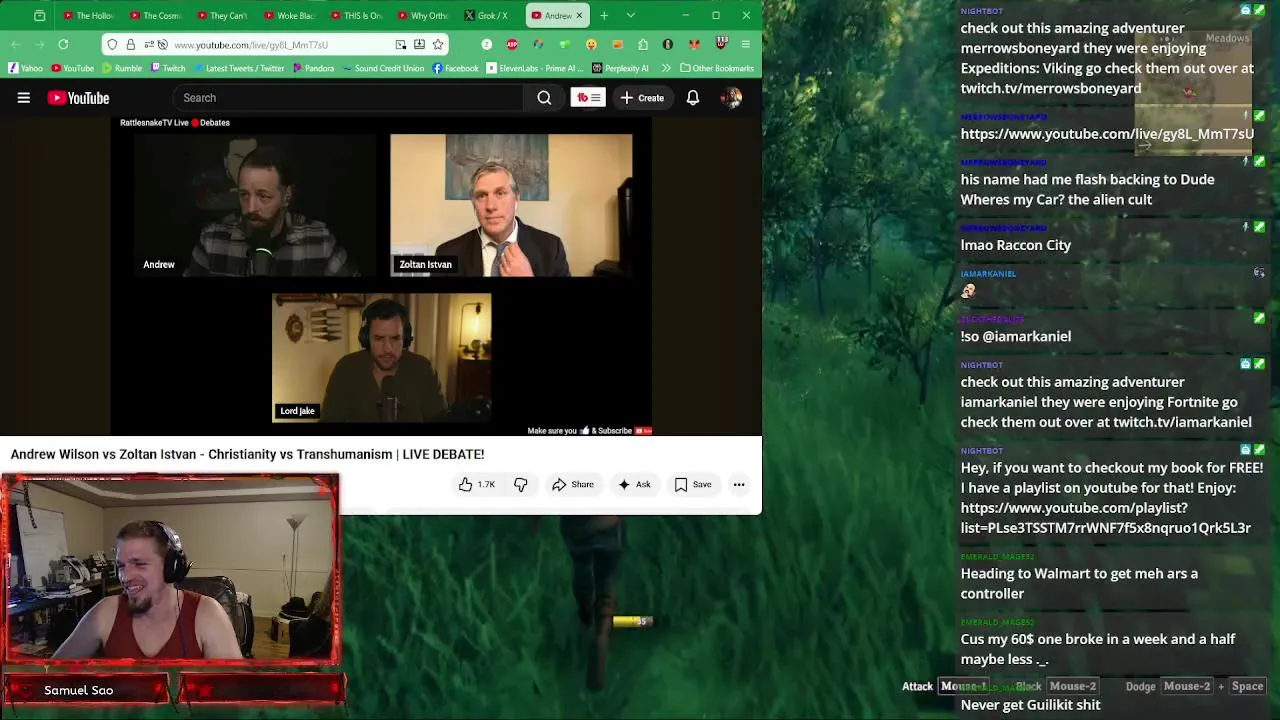Open the youtube.com/live link in chat
The width and height of the screenshot is (1280, 720).
pos(1107,134)
